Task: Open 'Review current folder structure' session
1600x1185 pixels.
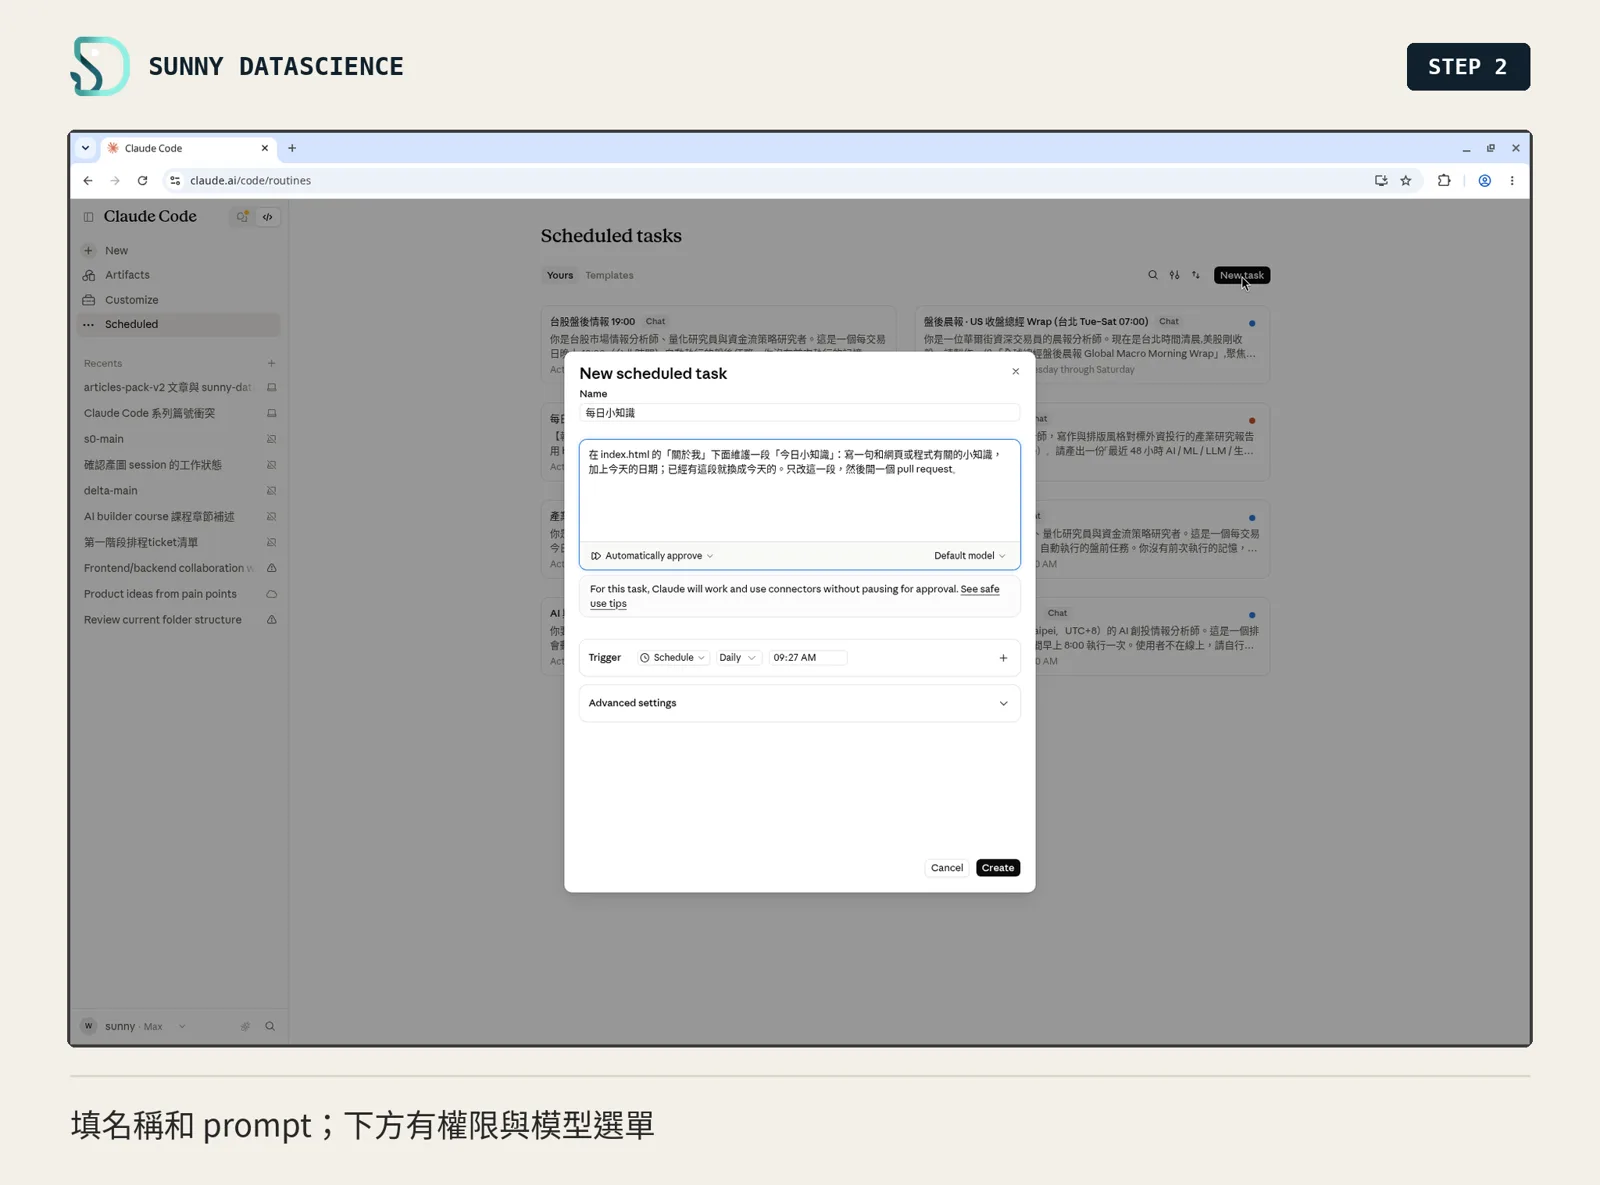Action: click(x=179, y=620)
